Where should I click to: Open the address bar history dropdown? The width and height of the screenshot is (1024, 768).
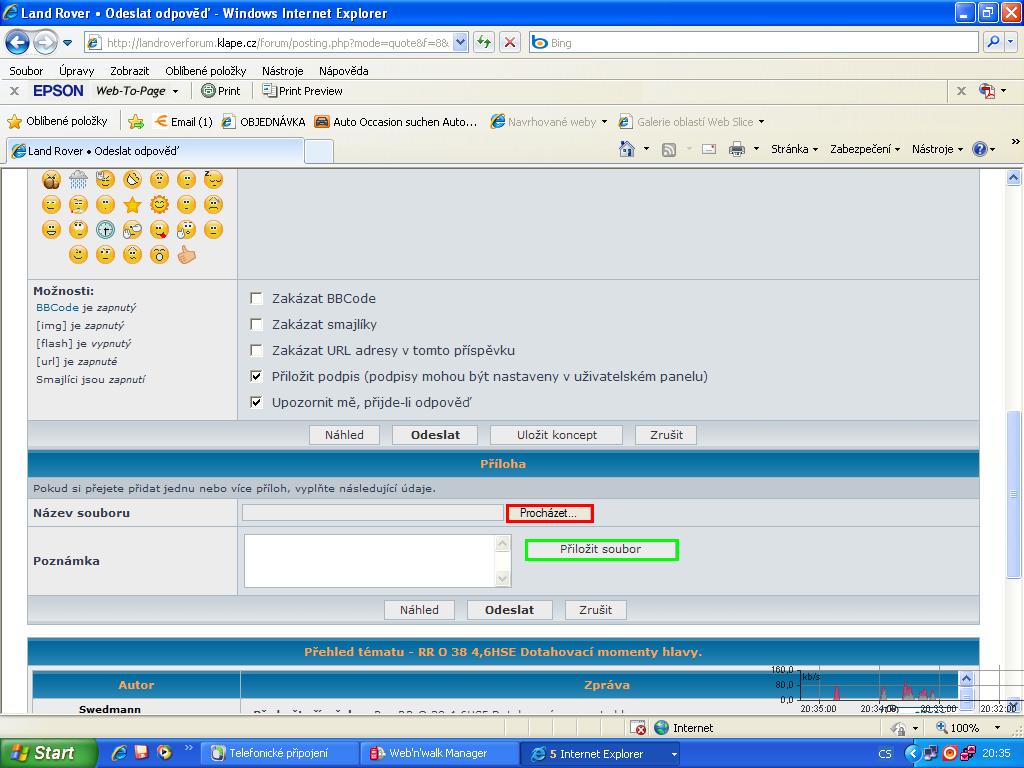click(x=460, y=43)
